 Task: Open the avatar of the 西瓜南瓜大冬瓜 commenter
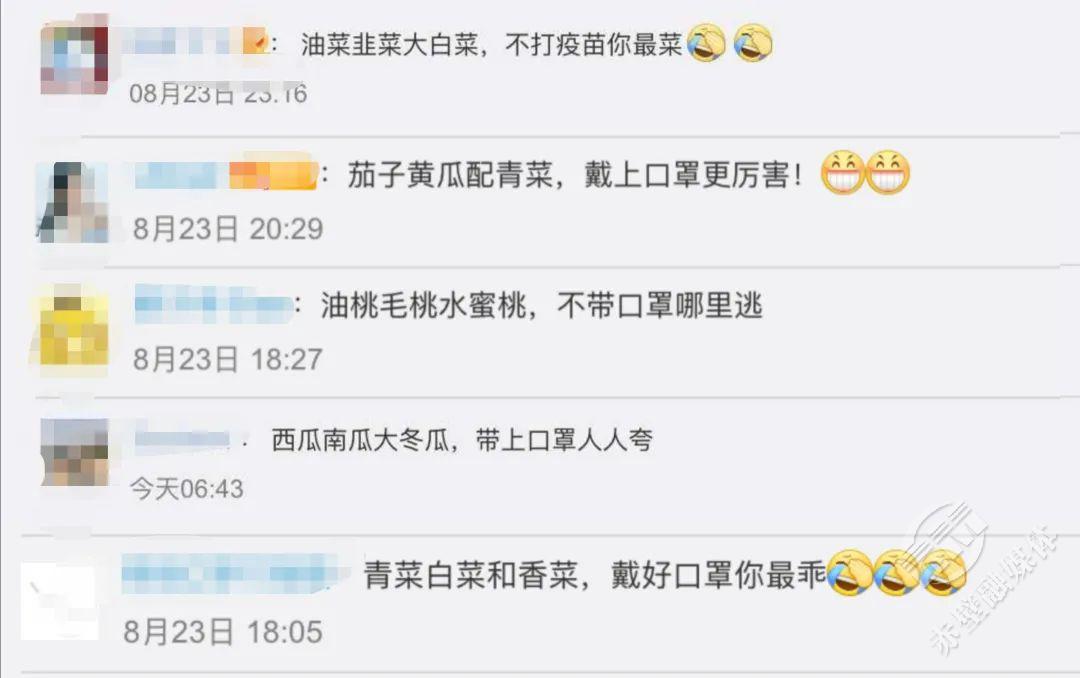(x=74, y=452)
